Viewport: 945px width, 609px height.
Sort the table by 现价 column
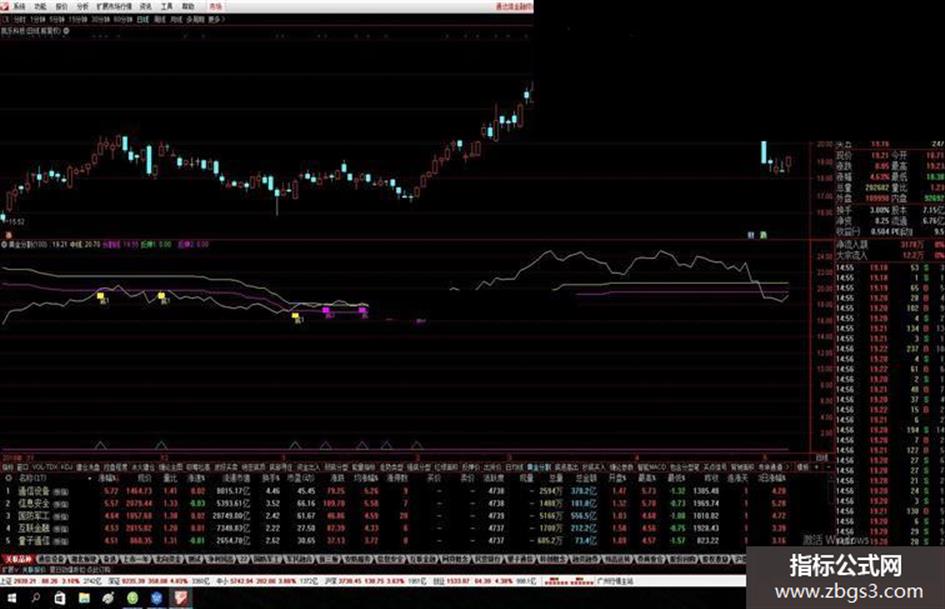(x=144, y=478)
